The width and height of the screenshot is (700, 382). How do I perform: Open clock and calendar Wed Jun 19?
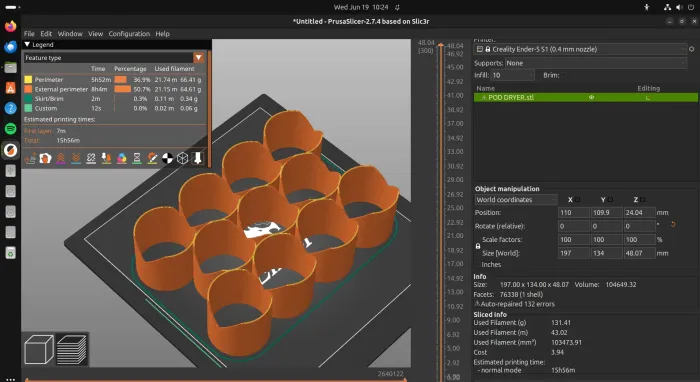(361, 7)
